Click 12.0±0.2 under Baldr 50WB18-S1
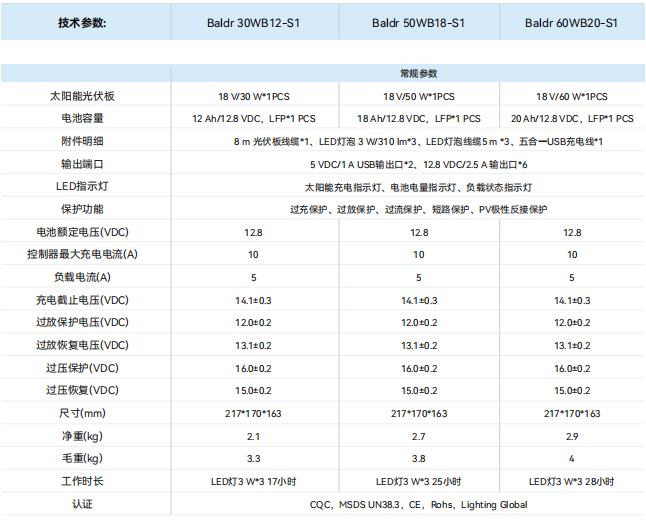 tap(419, 323)
